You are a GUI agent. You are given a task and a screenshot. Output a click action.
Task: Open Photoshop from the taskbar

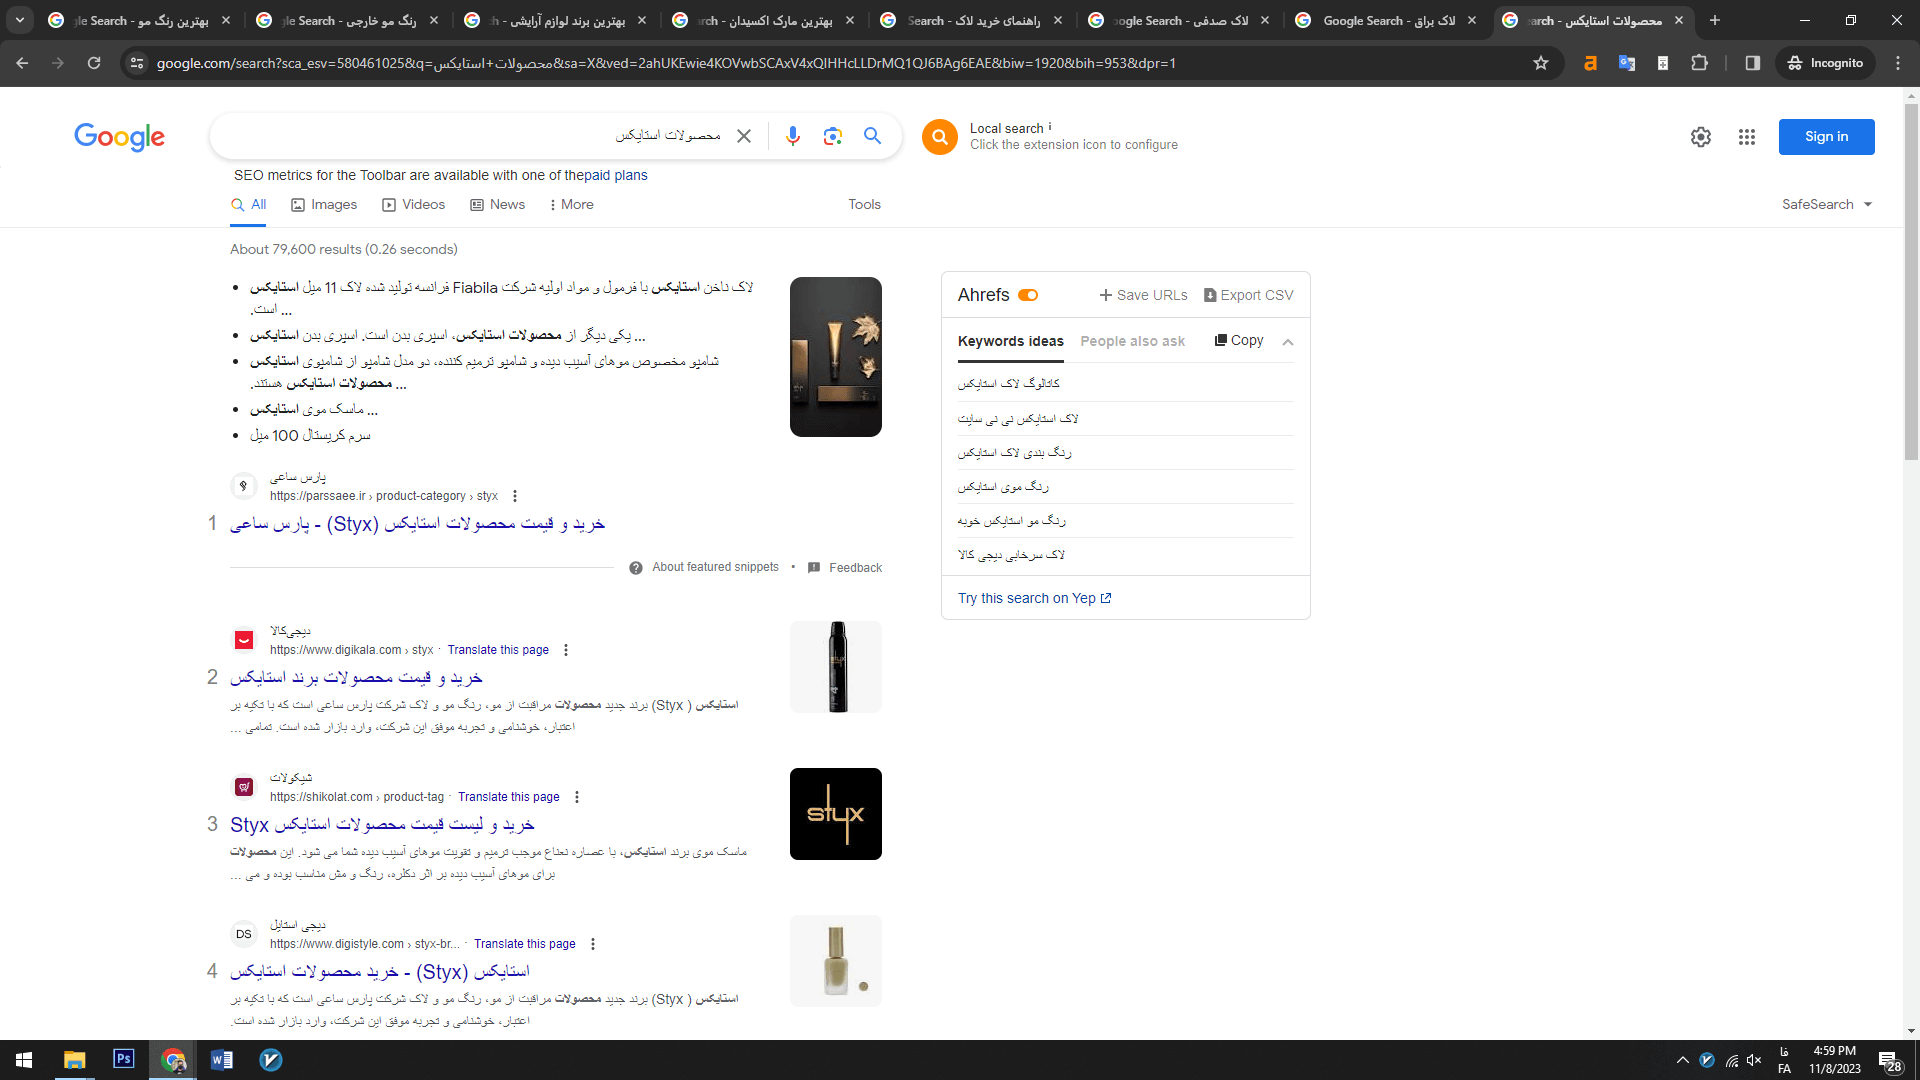(x=124, y=1060)
